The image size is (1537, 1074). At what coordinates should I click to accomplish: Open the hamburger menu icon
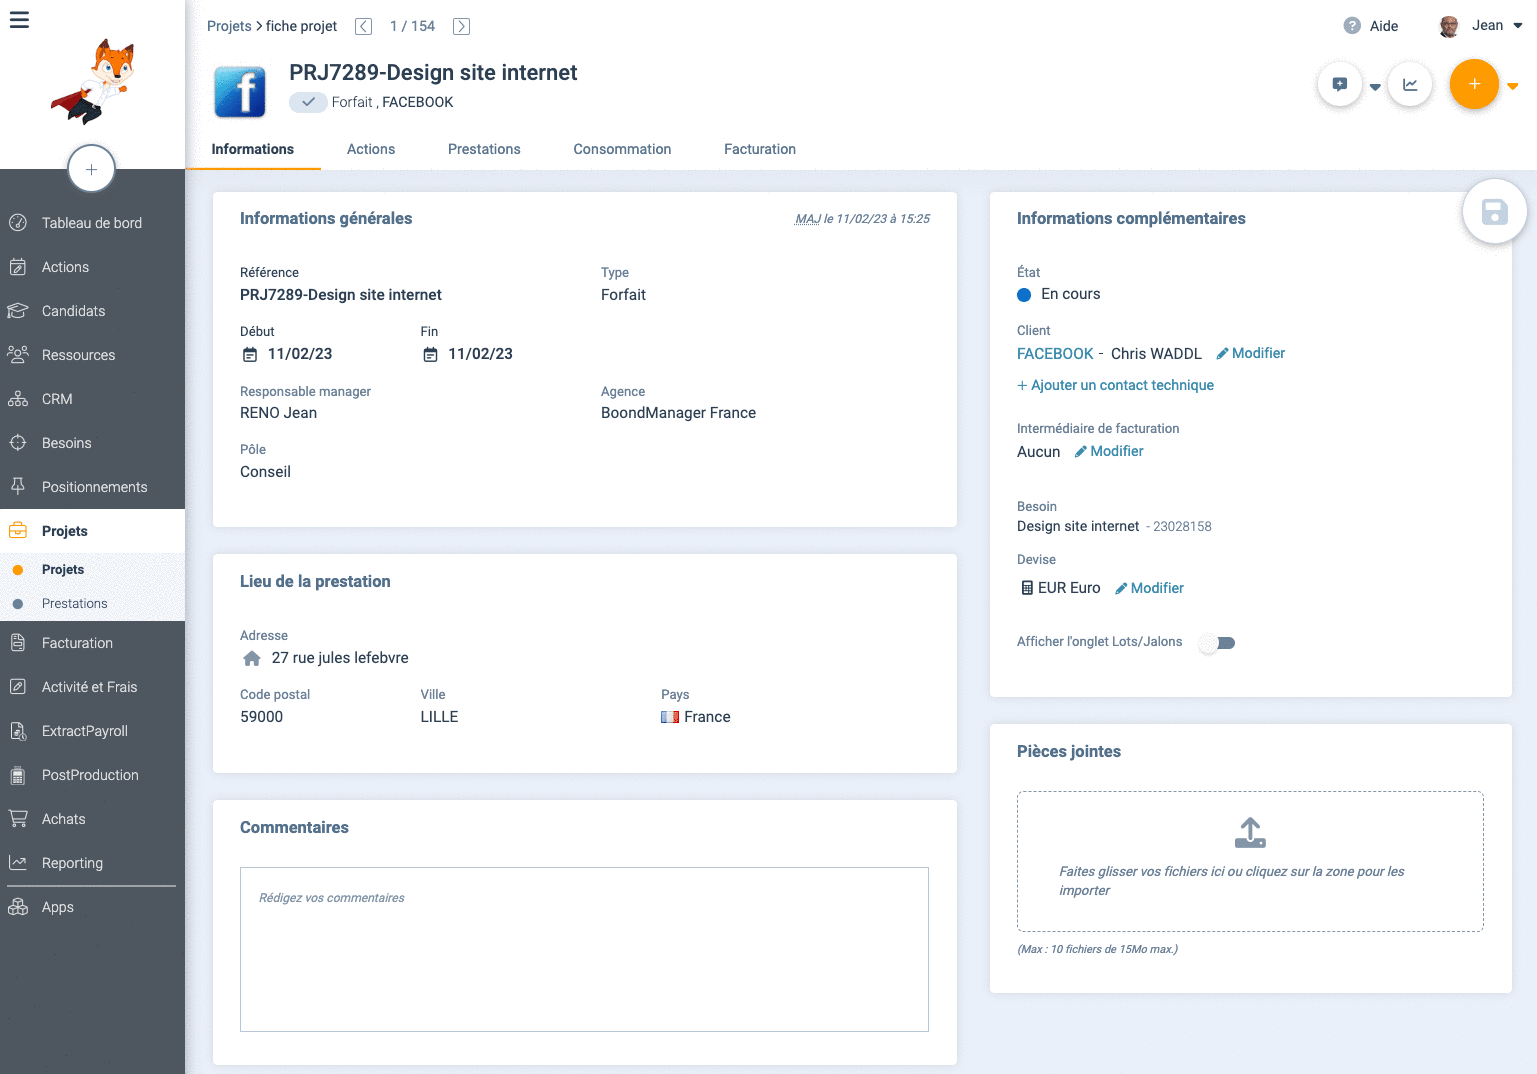[19, 20]
